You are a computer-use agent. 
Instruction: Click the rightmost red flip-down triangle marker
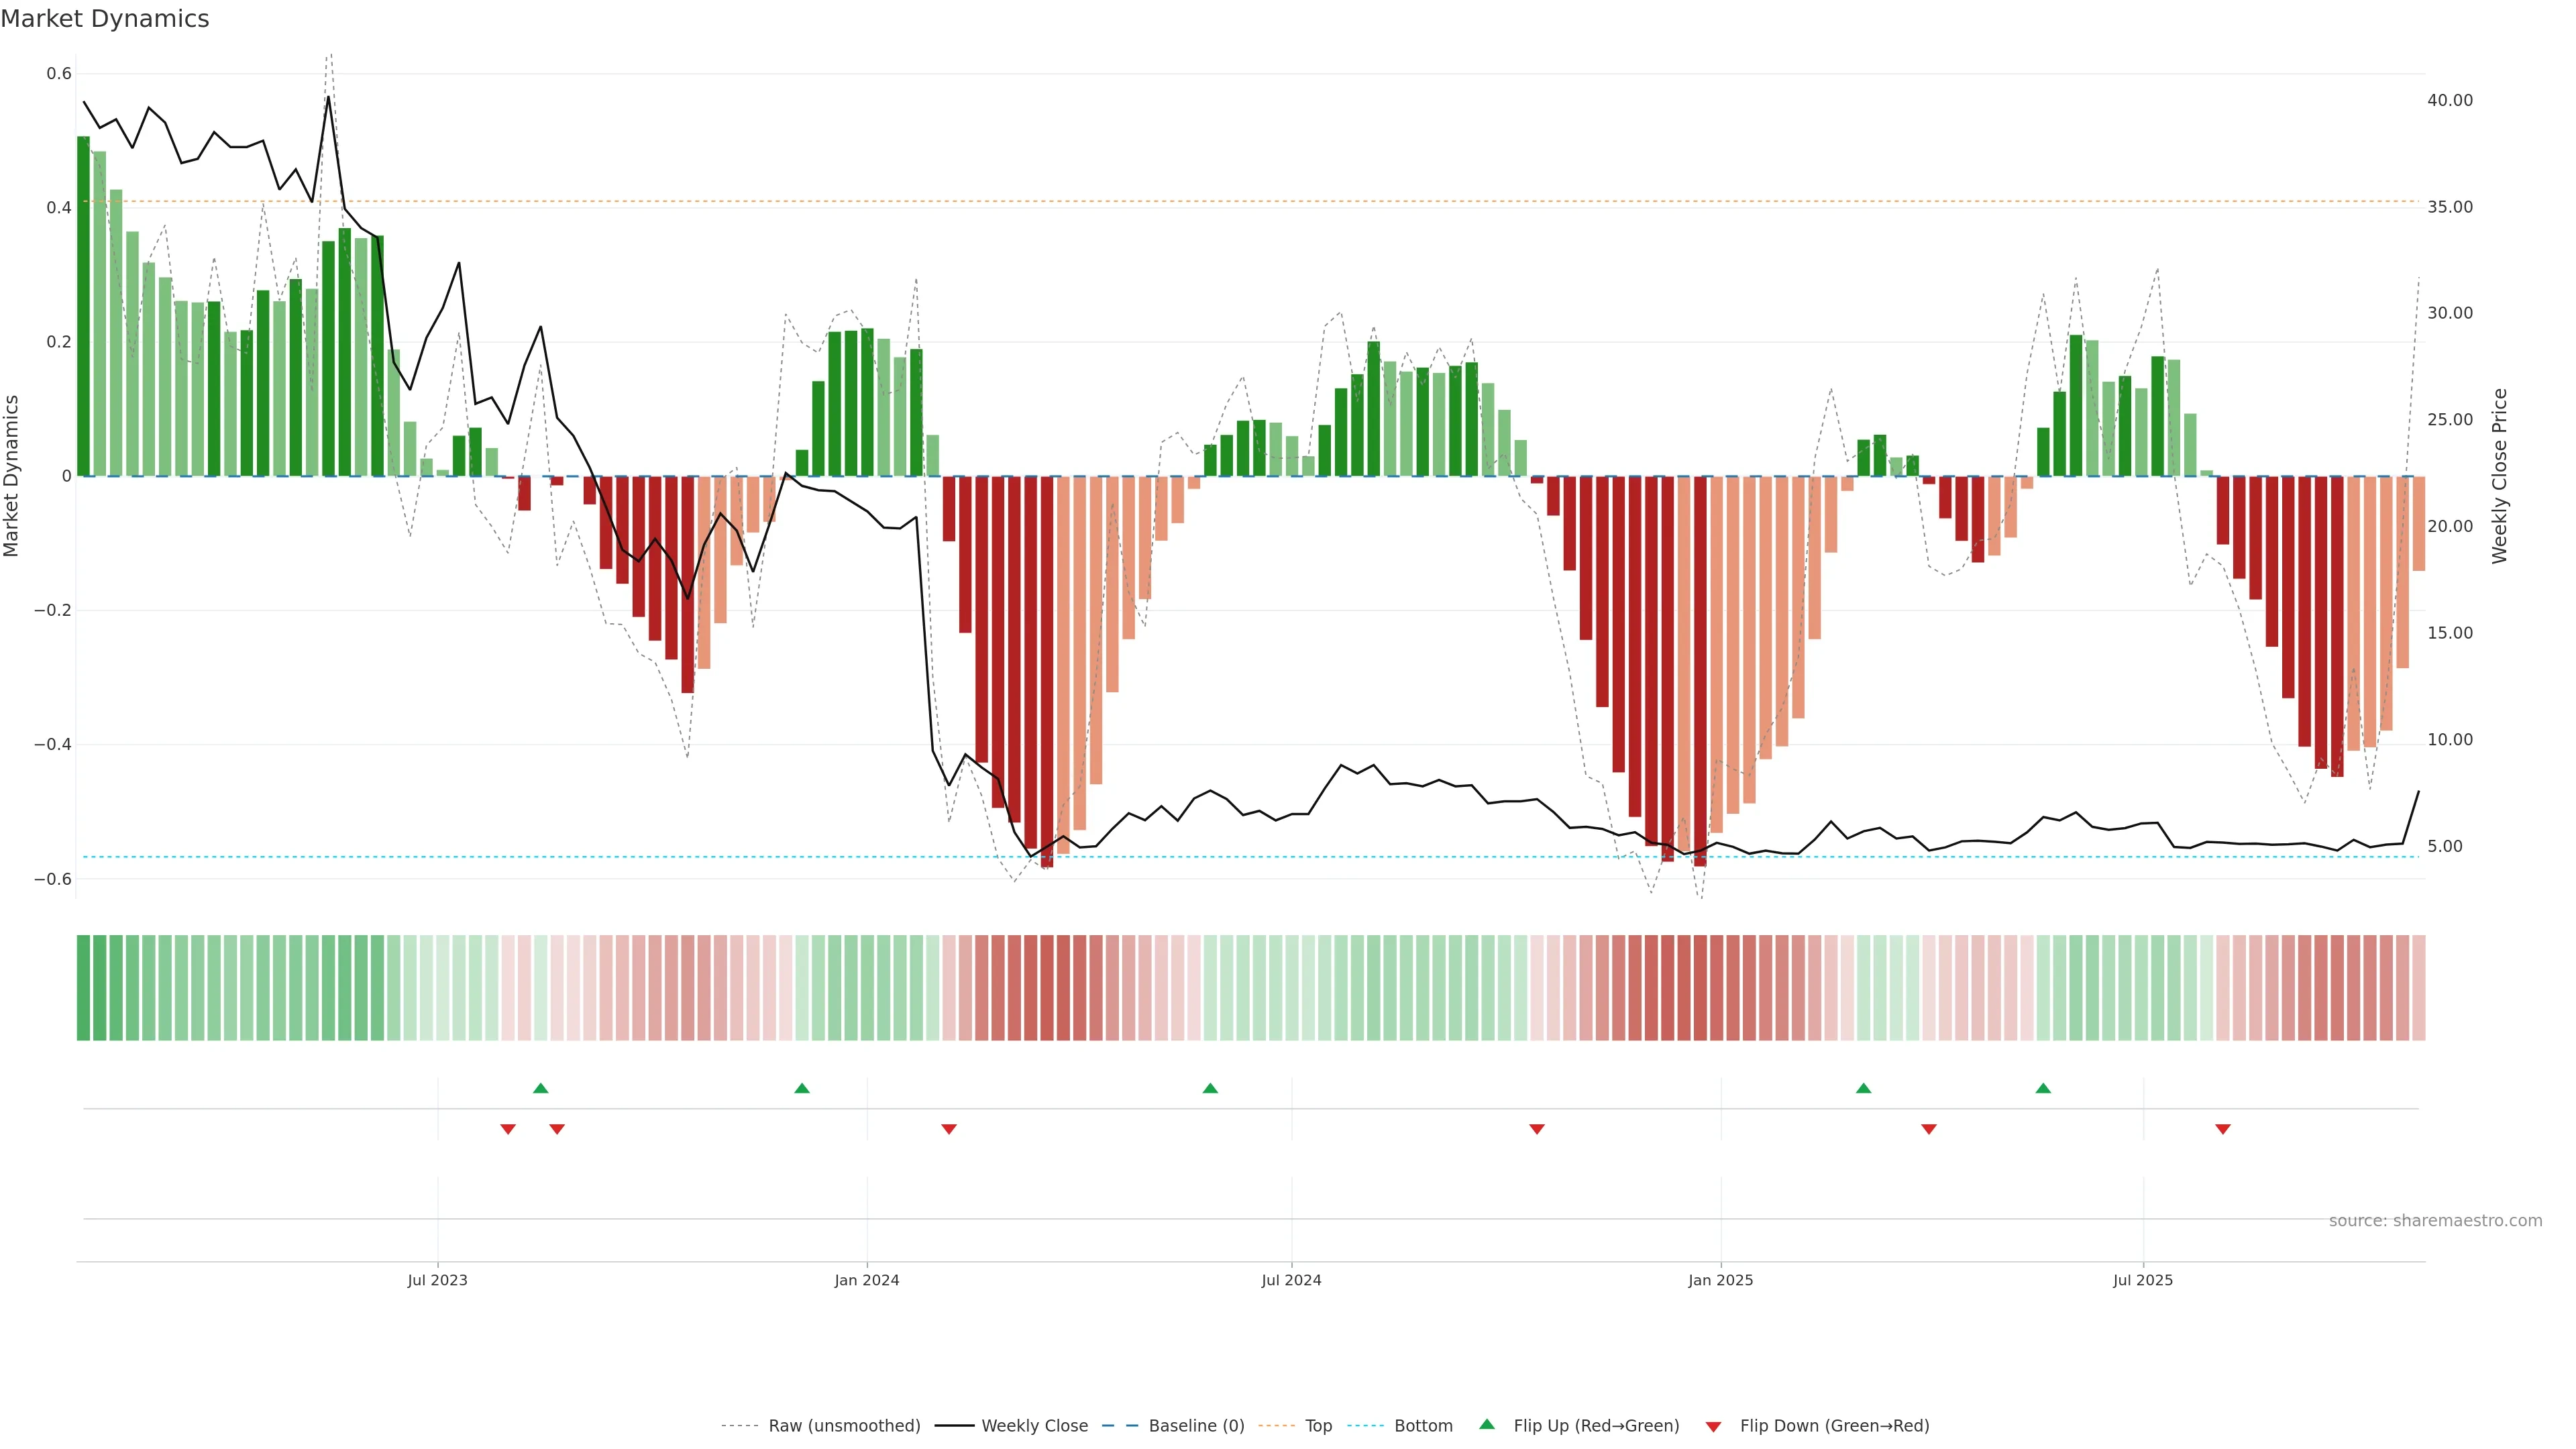pos(2223,1129)
